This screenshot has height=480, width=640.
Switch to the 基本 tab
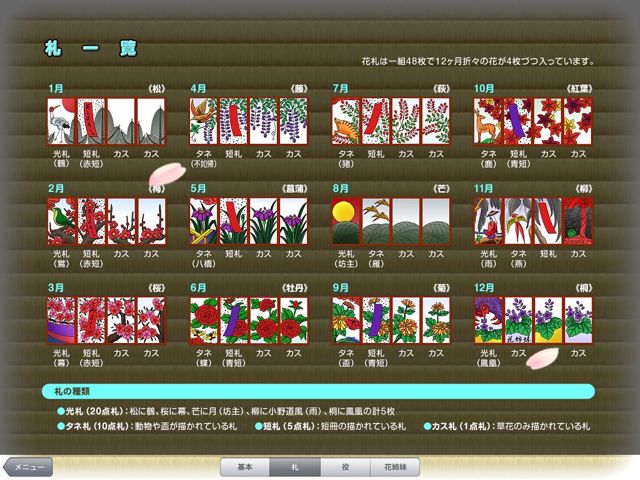[245, 467]
